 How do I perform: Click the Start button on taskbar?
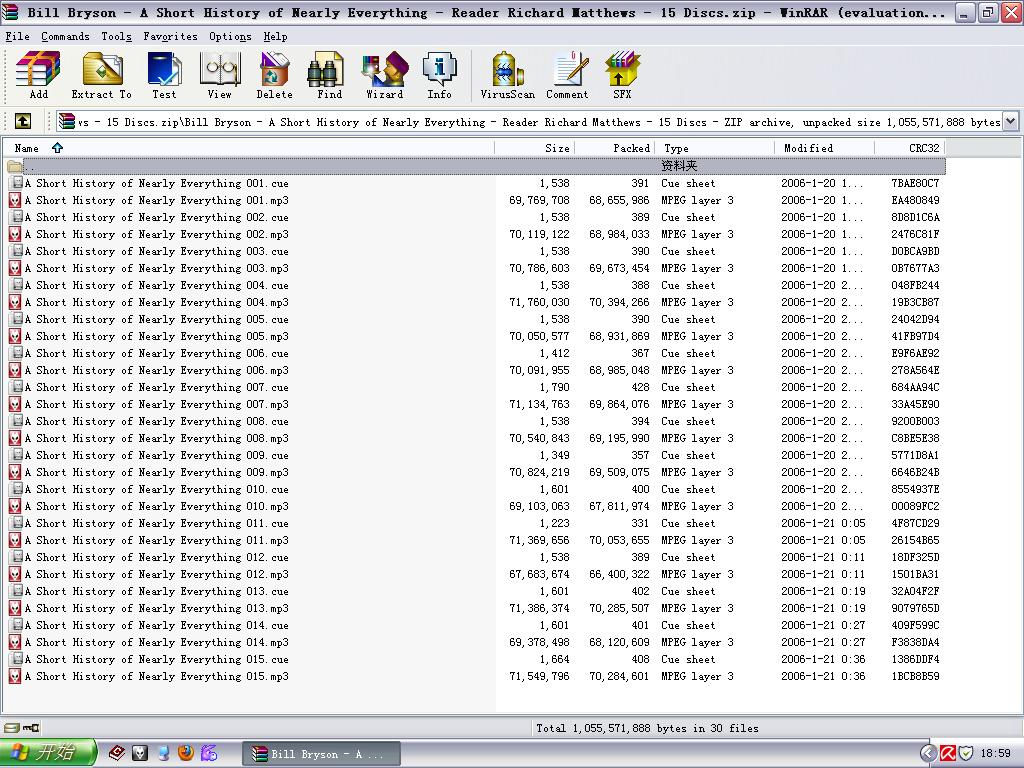48,753
